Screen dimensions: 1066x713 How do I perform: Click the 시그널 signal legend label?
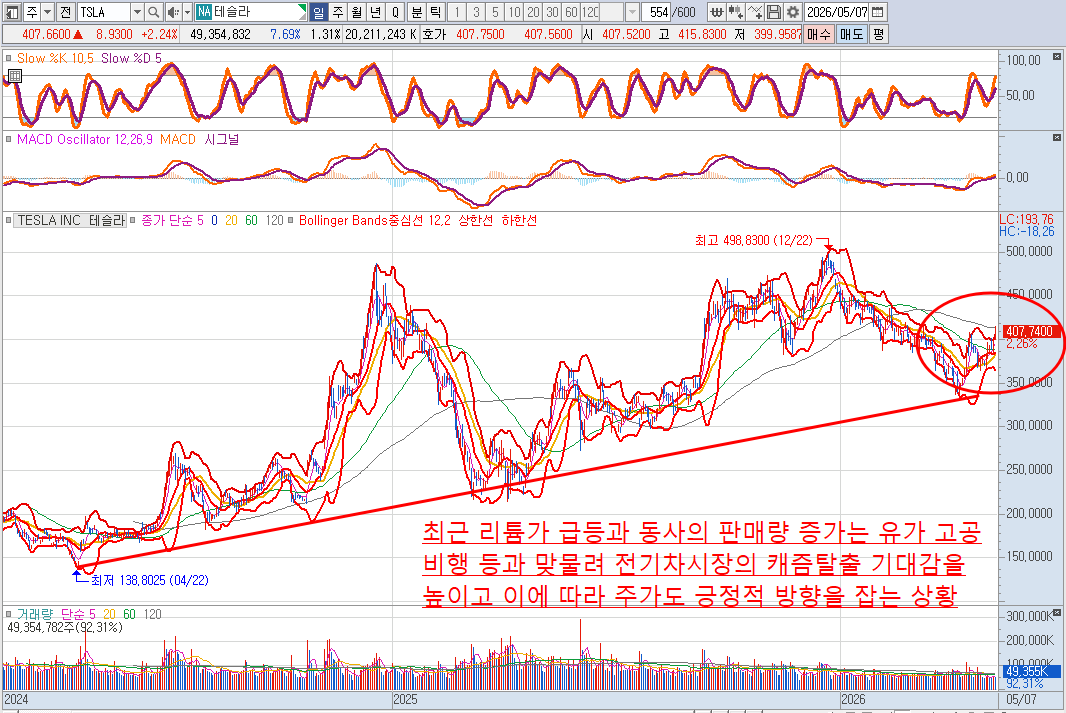[x=222, y=139]
